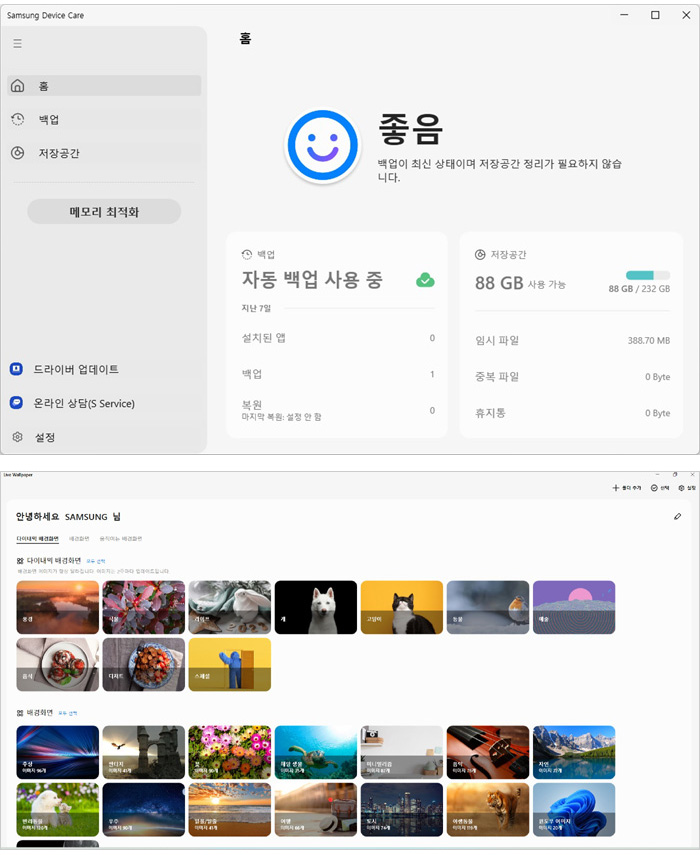Click the plus folder-add button in Live Wallpaper

pos(626,488)
